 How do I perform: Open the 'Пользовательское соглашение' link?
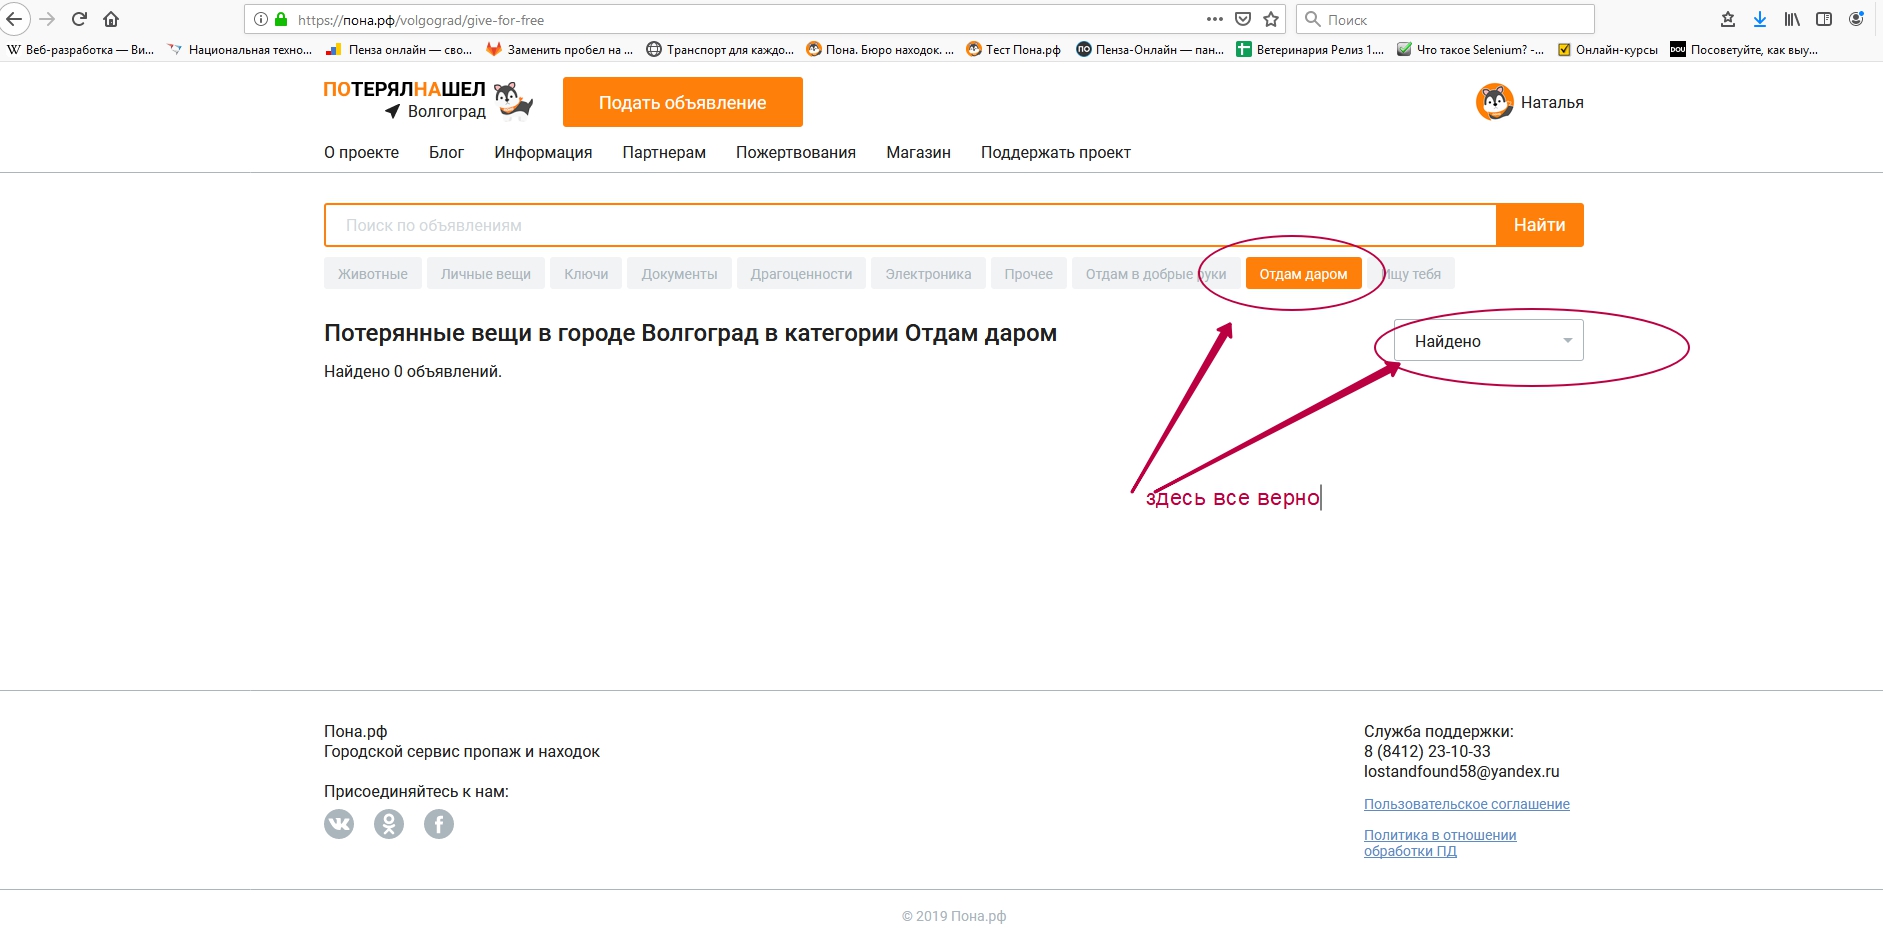(x=1466, y=804)
